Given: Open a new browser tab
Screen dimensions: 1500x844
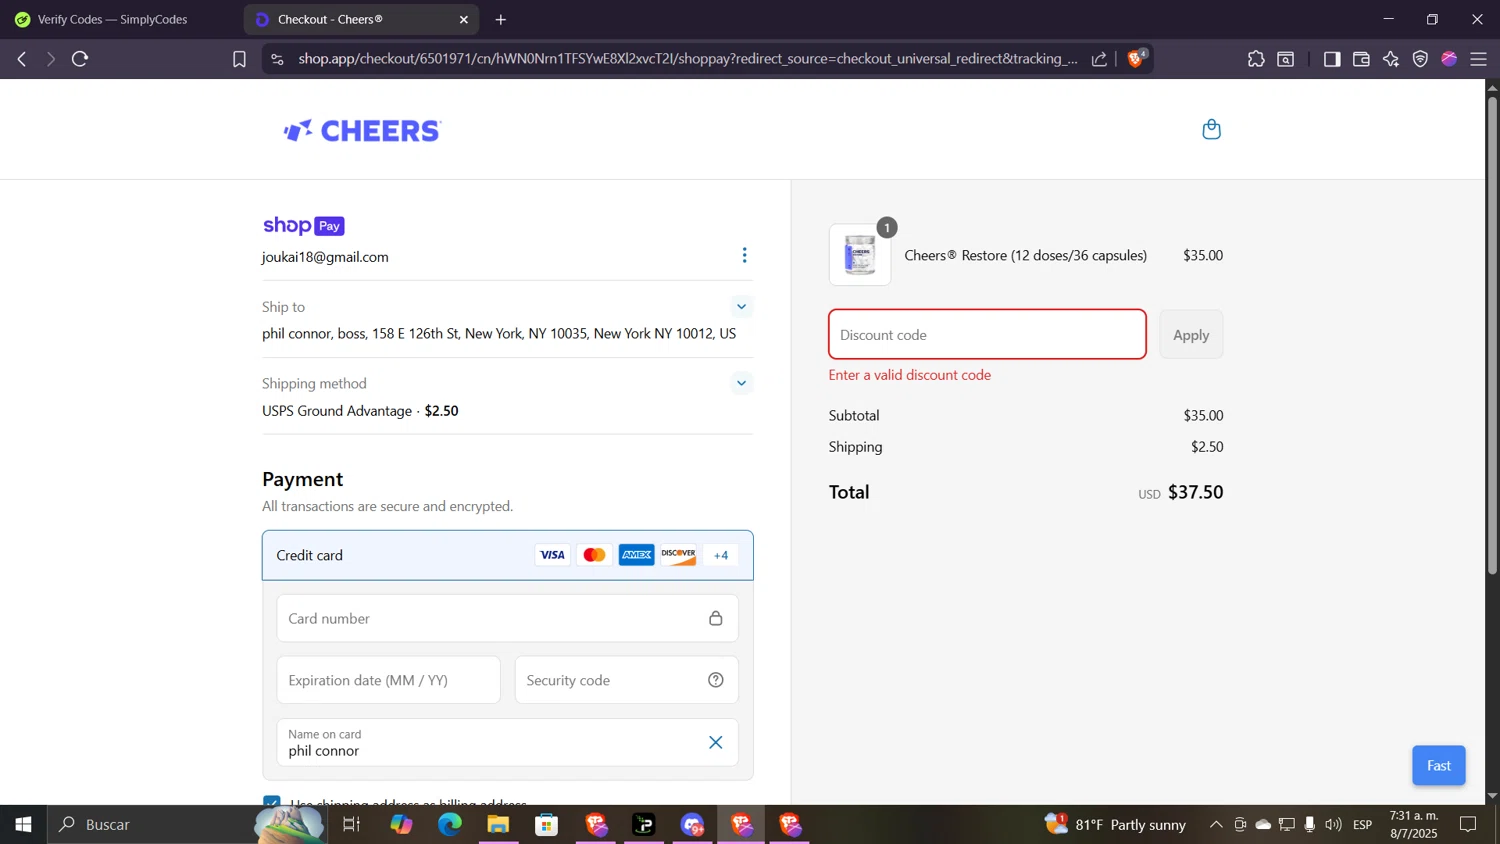Looking at the screenshot, I should pyautogui.click(x=501, y=20).
